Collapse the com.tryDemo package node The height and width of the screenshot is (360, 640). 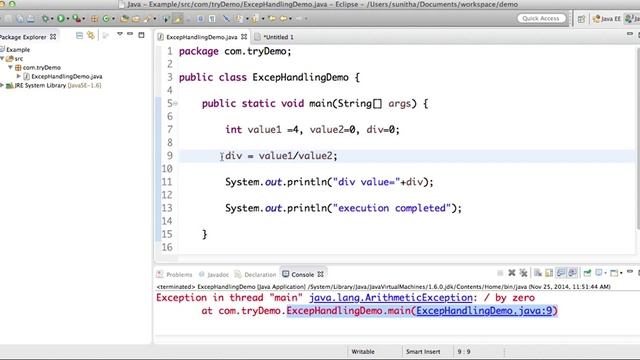pos(11,67)
